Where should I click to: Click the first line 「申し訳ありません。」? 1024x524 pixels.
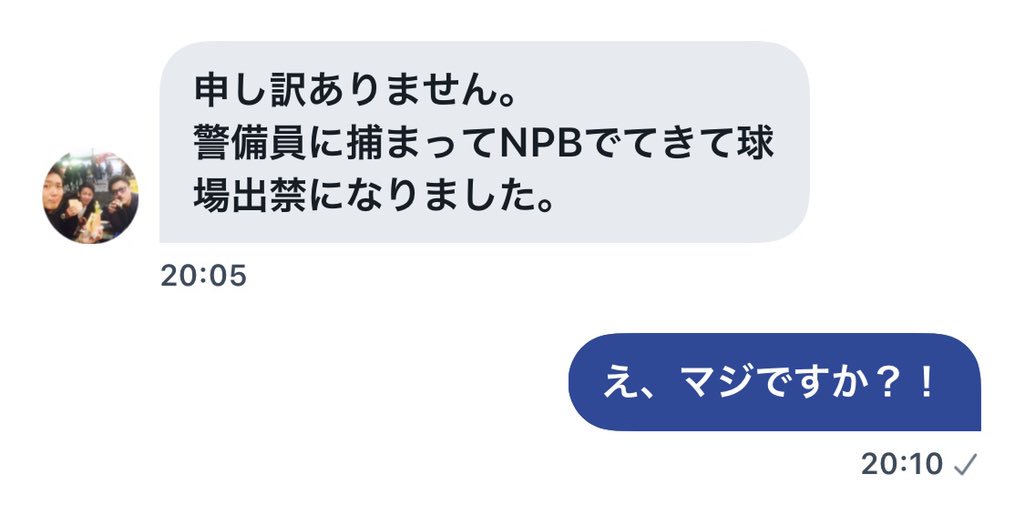[357, 90]
